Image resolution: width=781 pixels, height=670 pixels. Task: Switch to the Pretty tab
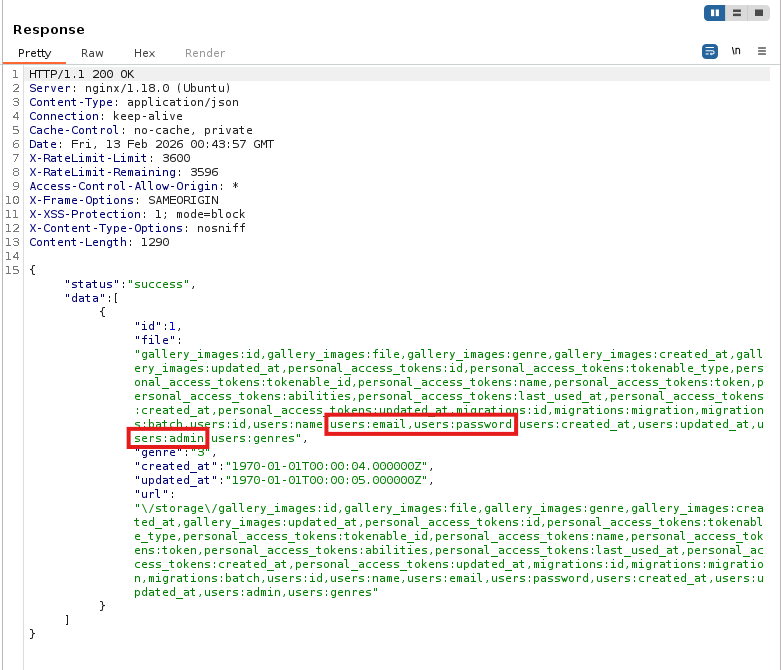point(35,53)
